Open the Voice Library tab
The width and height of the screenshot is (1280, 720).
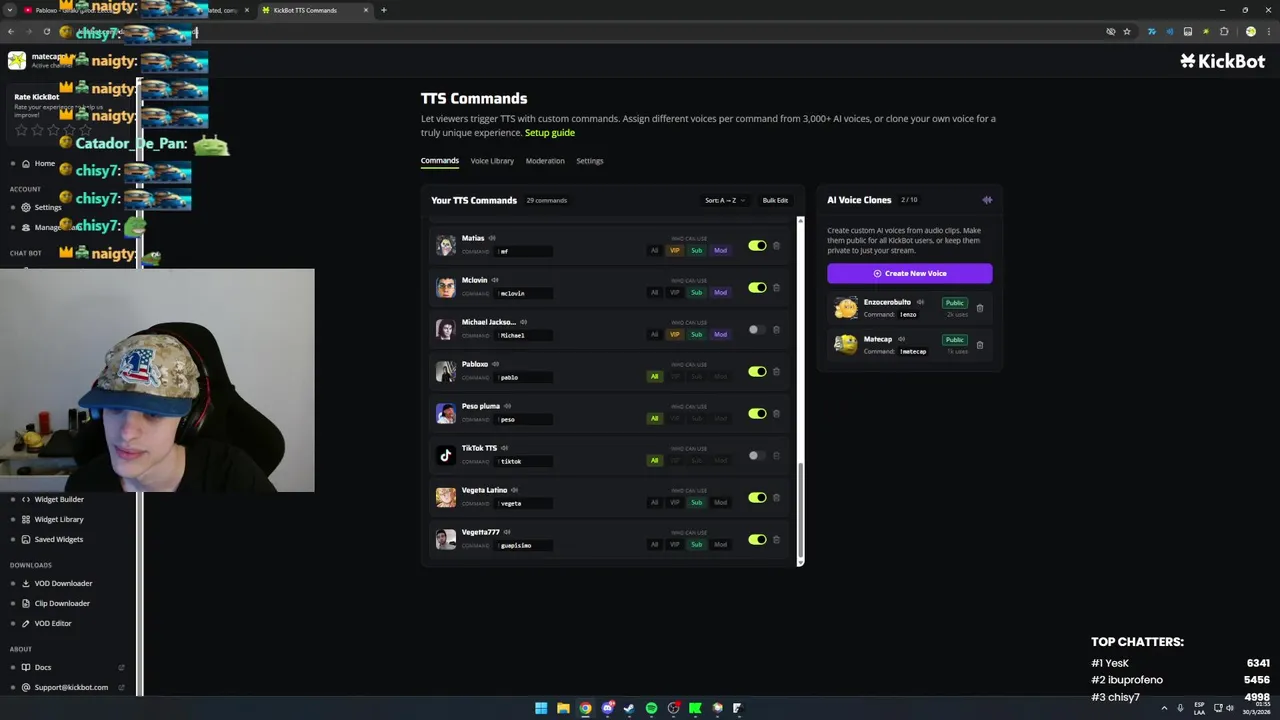pos(492,160)
